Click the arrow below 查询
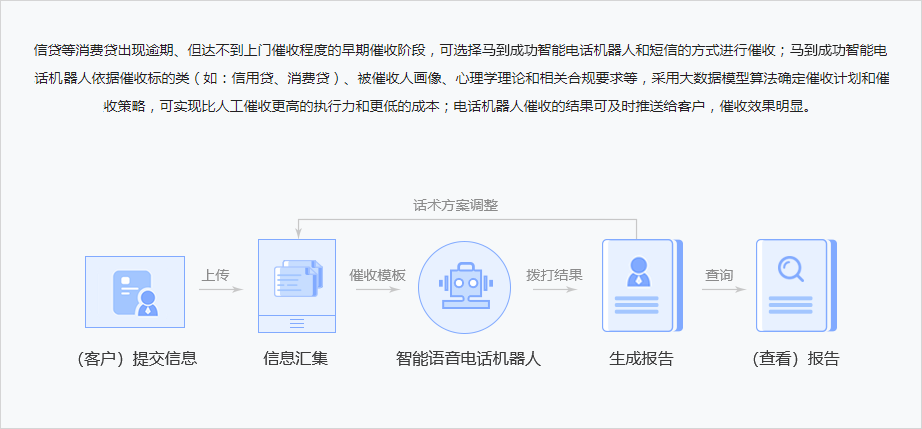 (x=723, y=290)
